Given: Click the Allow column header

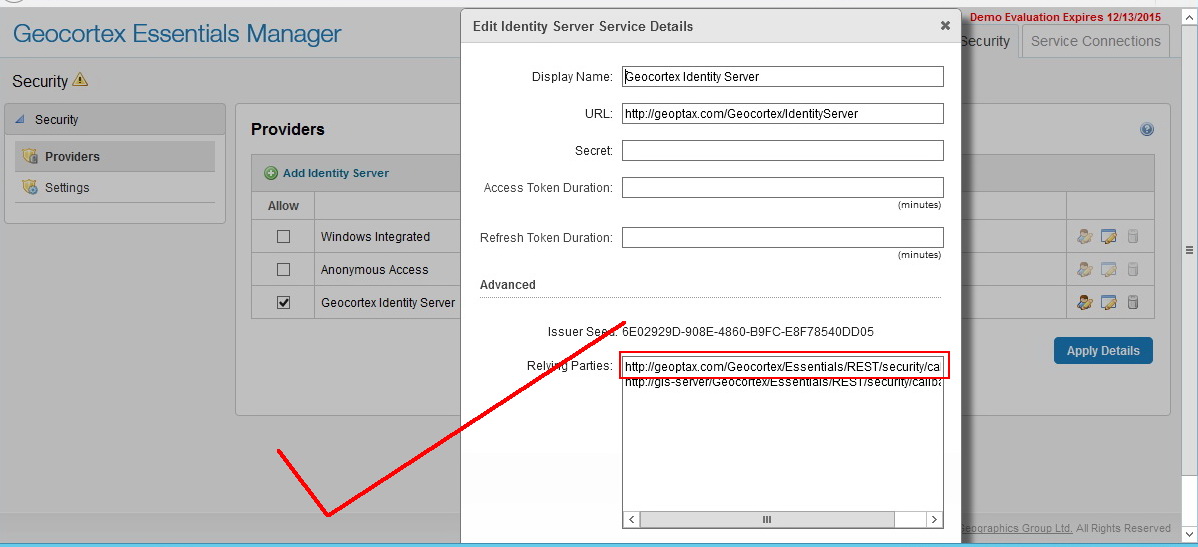Looking at the screenshot, I should pyautogui.click(x=283, y=206).
